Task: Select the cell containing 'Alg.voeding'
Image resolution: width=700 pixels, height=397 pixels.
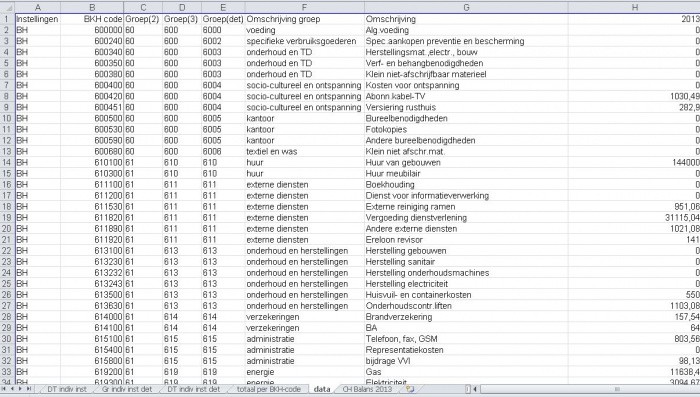Action: pos(466,30)
